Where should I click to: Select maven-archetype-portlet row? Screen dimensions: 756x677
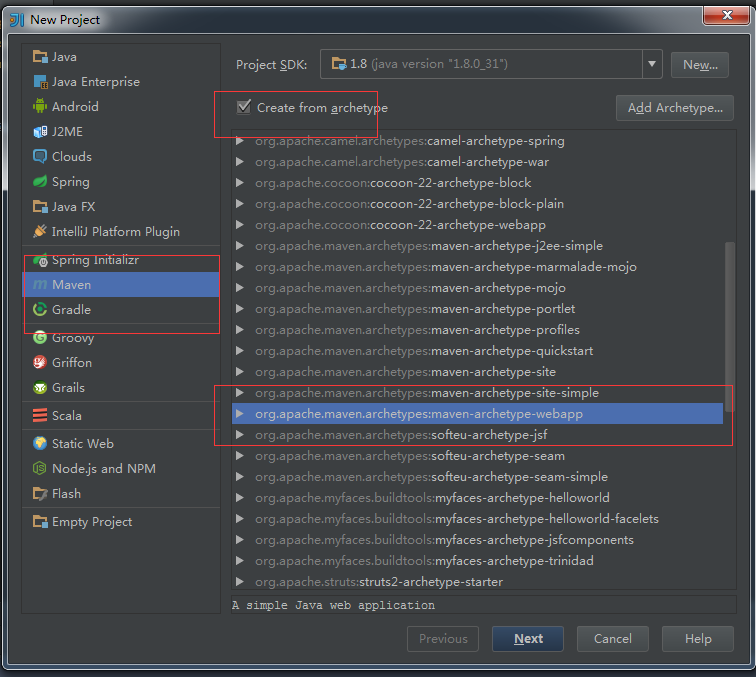tap(477, 309)
